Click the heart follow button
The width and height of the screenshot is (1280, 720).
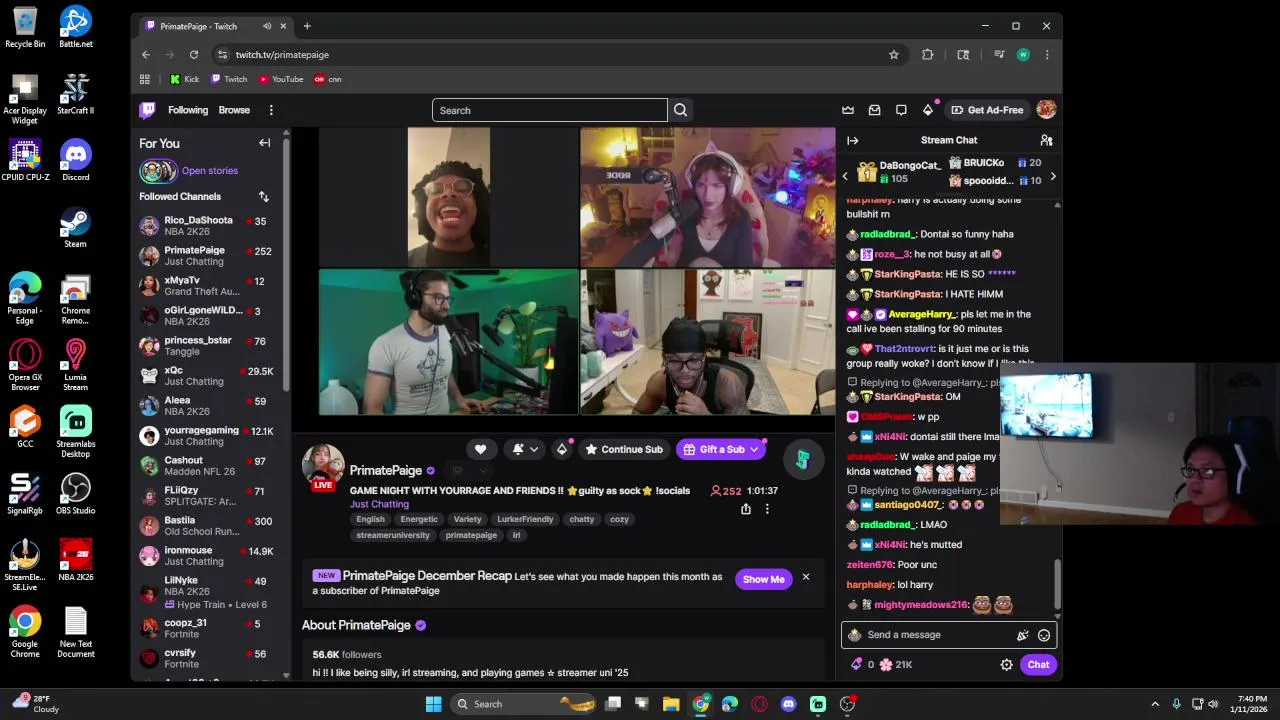(480, 449)
